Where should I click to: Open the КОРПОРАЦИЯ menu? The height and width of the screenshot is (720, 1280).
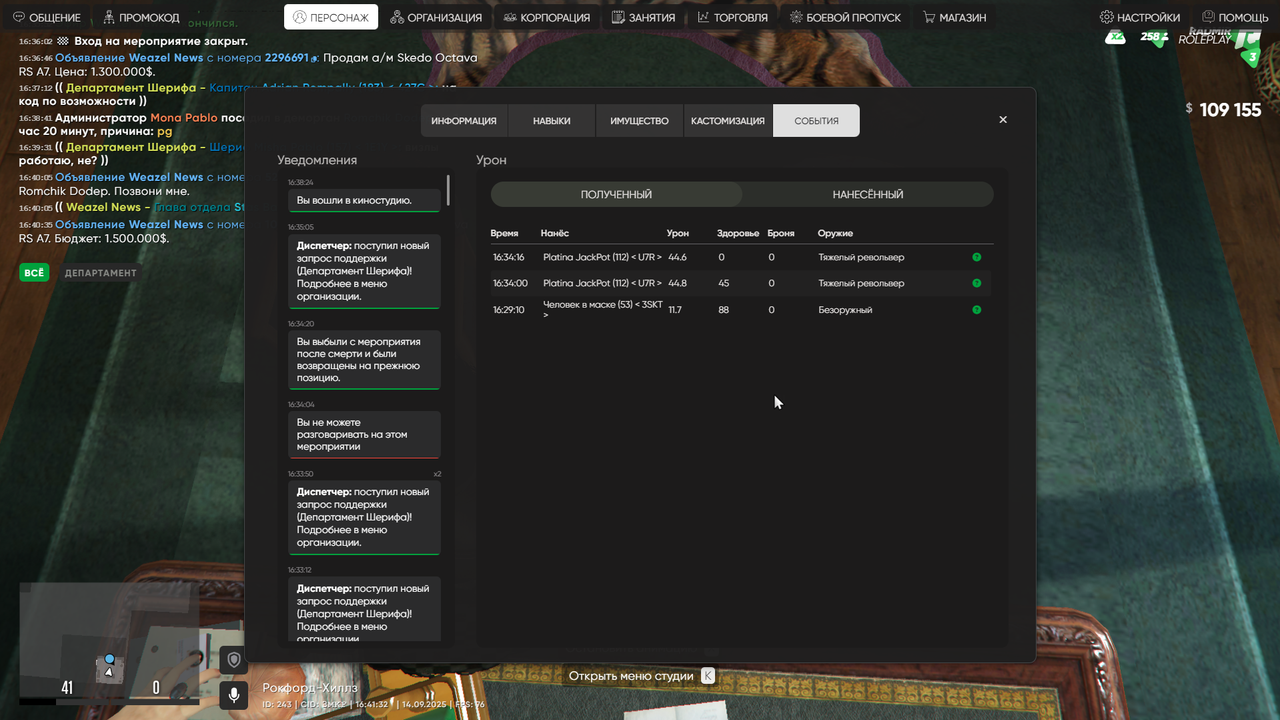pos(548,17)
